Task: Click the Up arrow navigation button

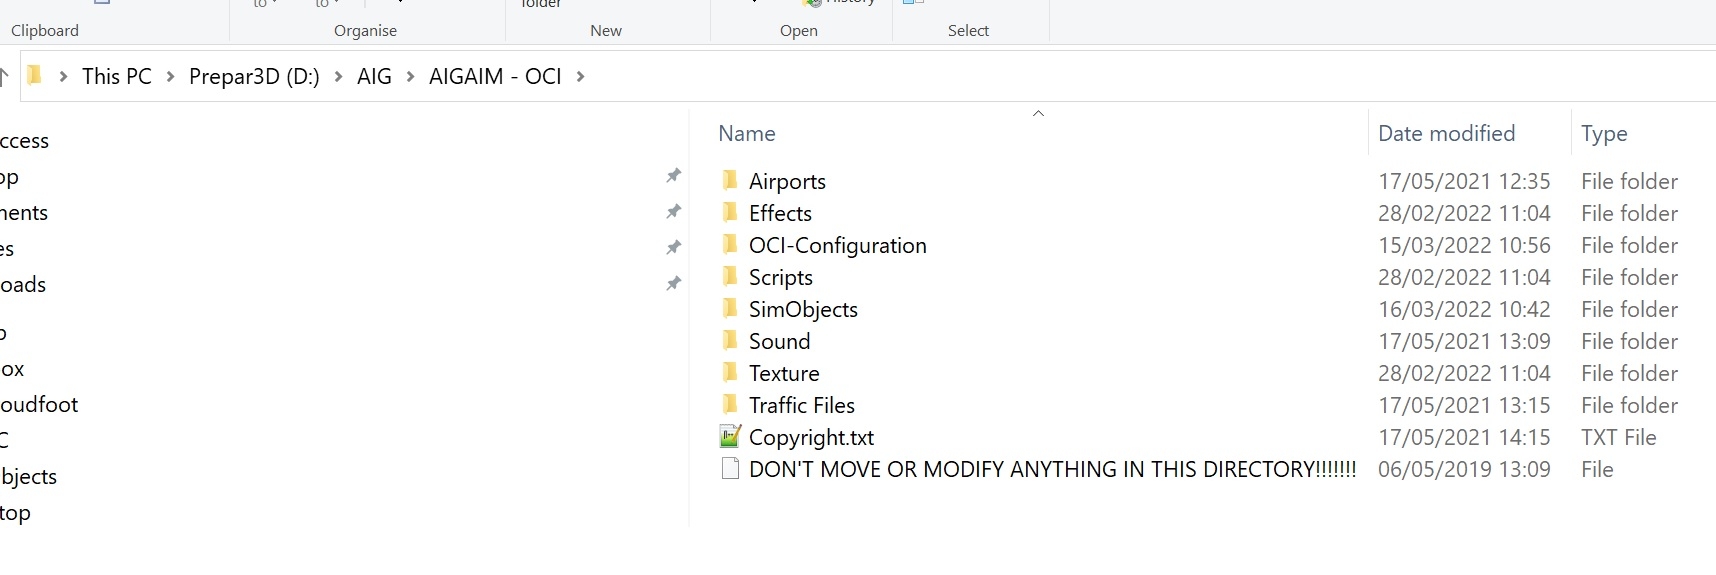Action: [4, 76]
